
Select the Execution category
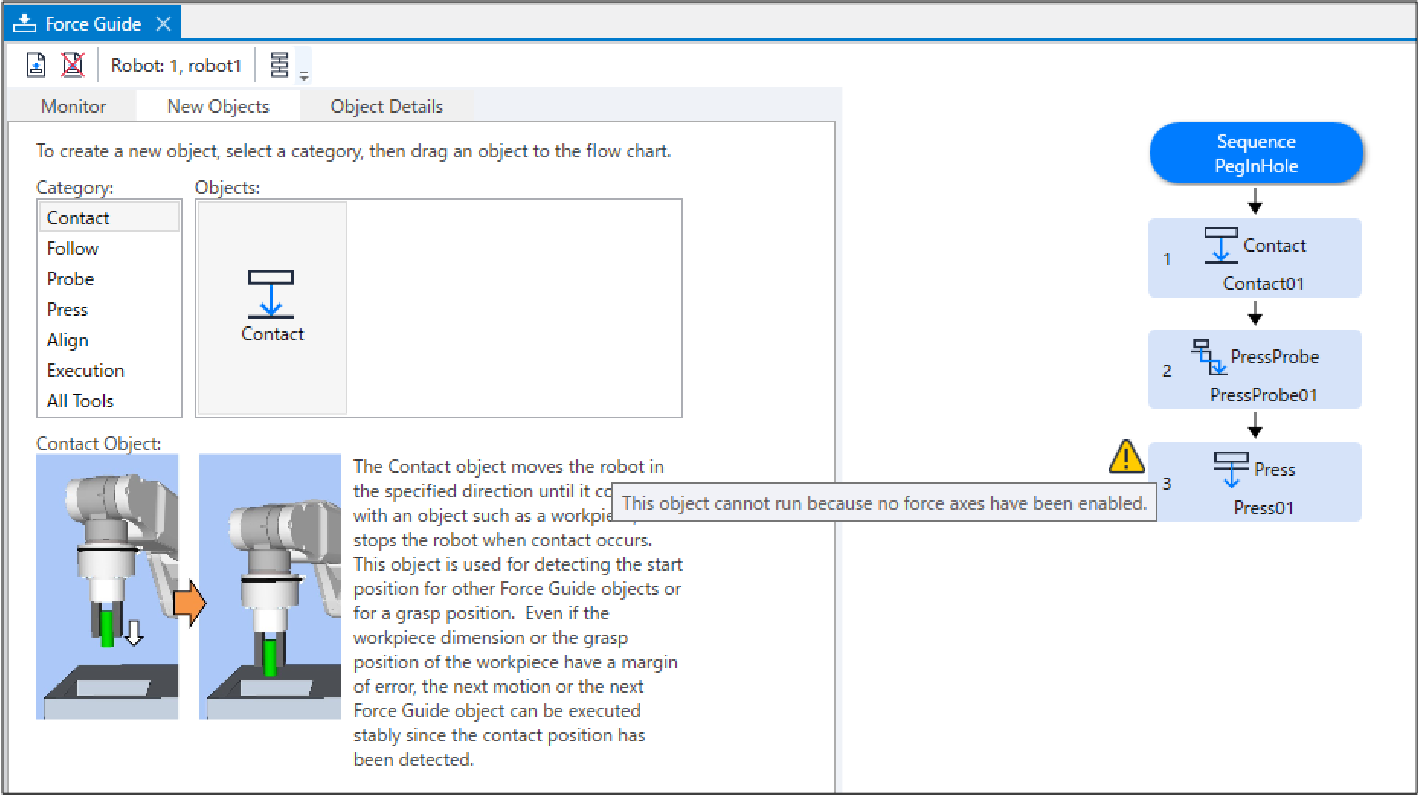pos(85,370)
